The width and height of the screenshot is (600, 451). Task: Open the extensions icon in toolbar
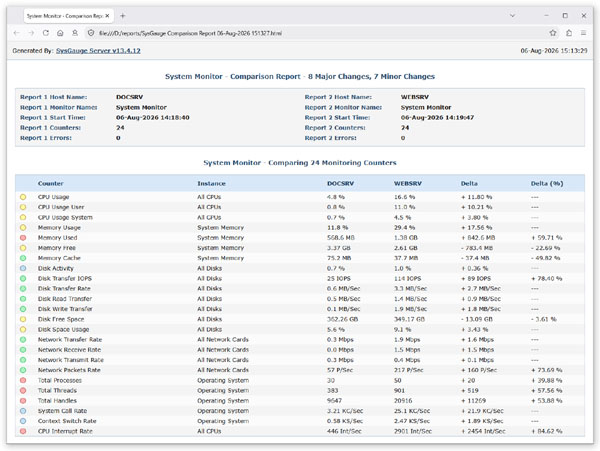click(x=569, y=33)
